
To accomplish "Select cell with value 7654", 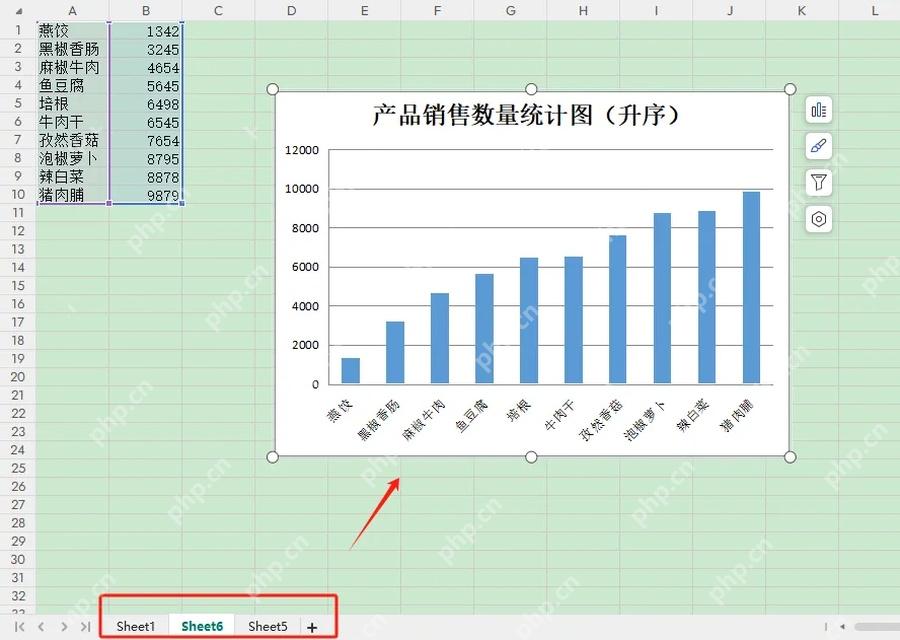I will pos(146,140).
